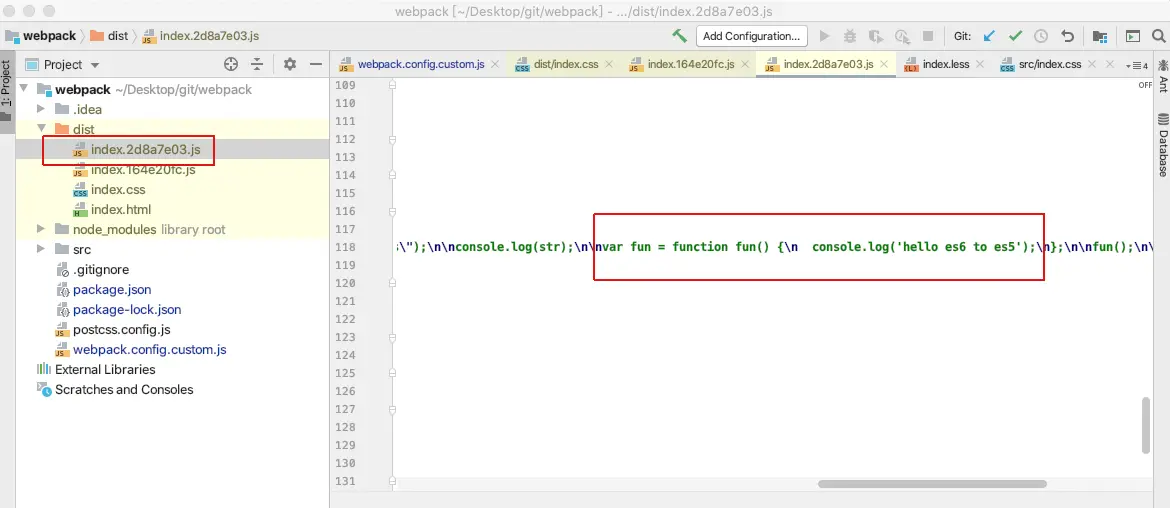
Task: Click the Stop square icon
Action: [x=928, y=36]
